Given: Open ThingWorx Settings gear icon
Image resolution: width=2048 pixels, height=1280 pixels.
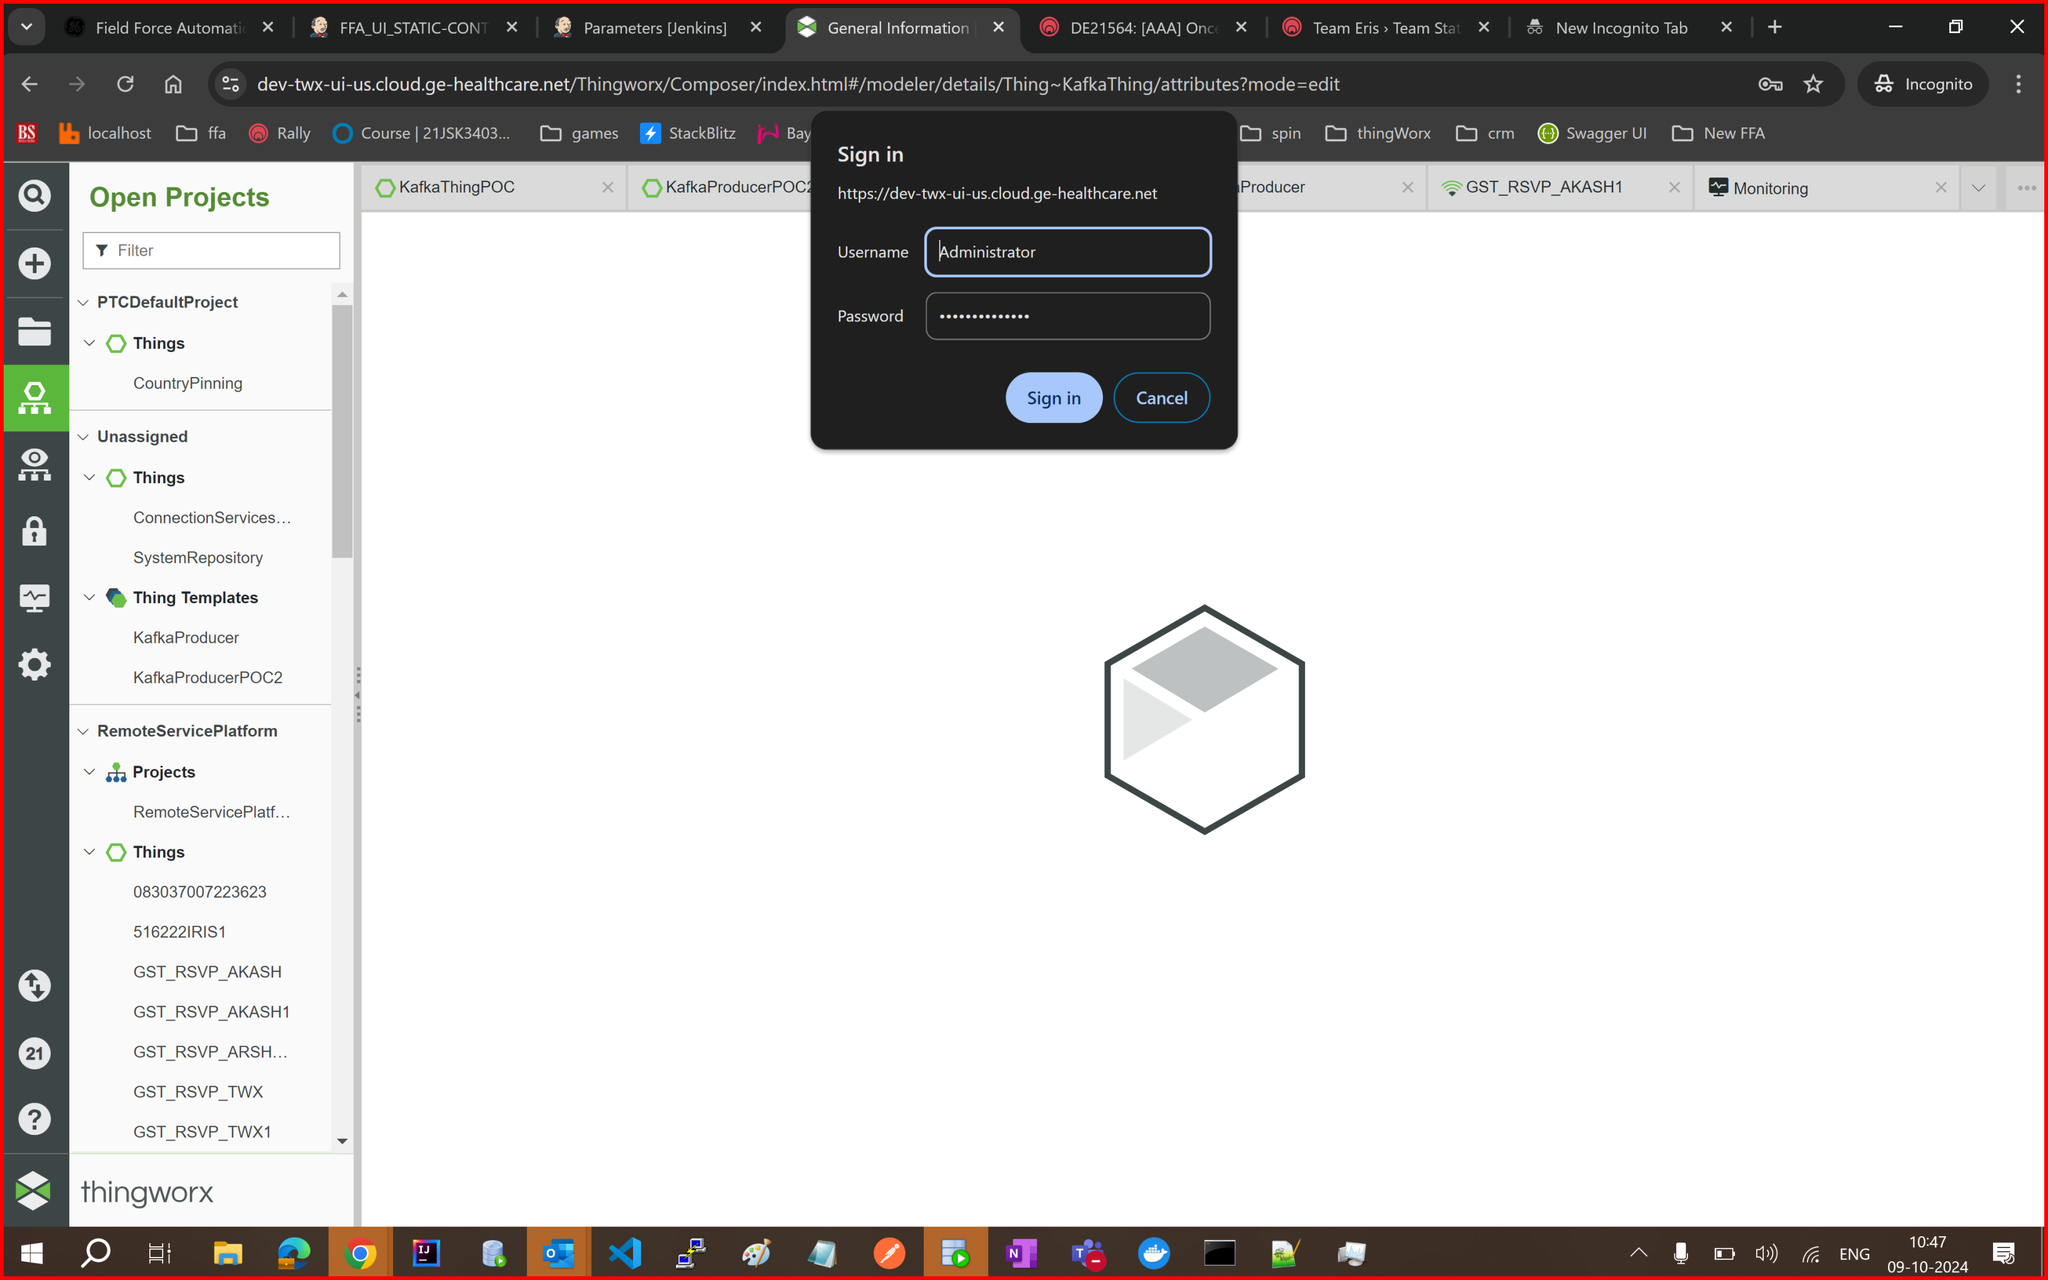Looking at the screenshot, I should [35, 664].
